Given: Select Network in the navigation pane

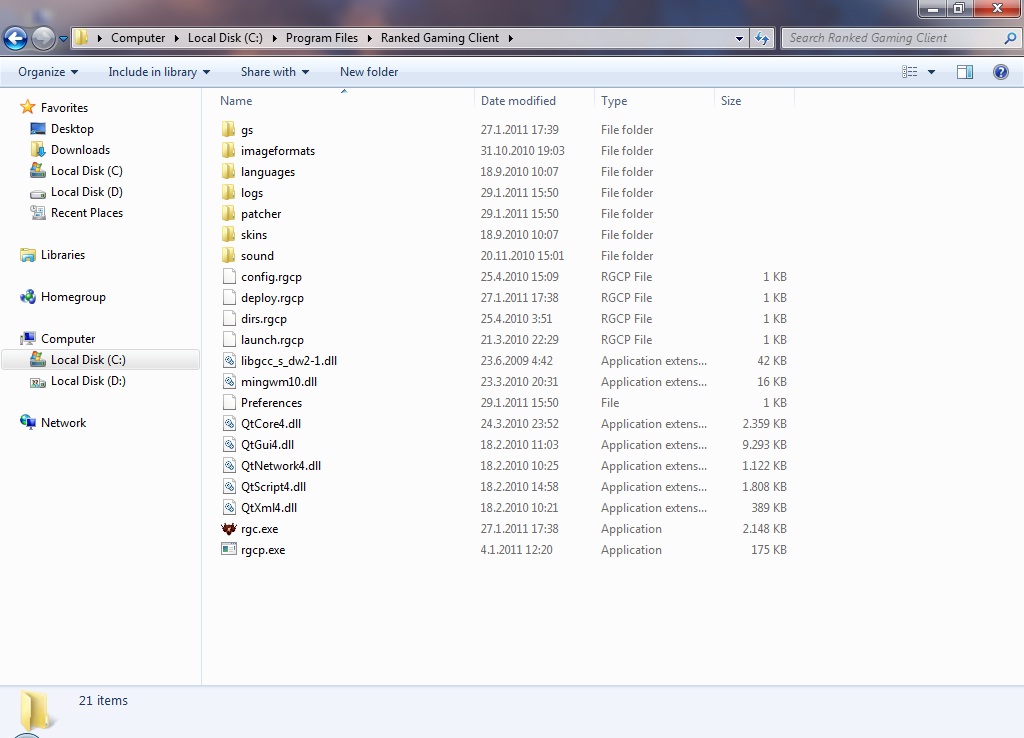Looking at the screenshot, I should click(63, 423).
